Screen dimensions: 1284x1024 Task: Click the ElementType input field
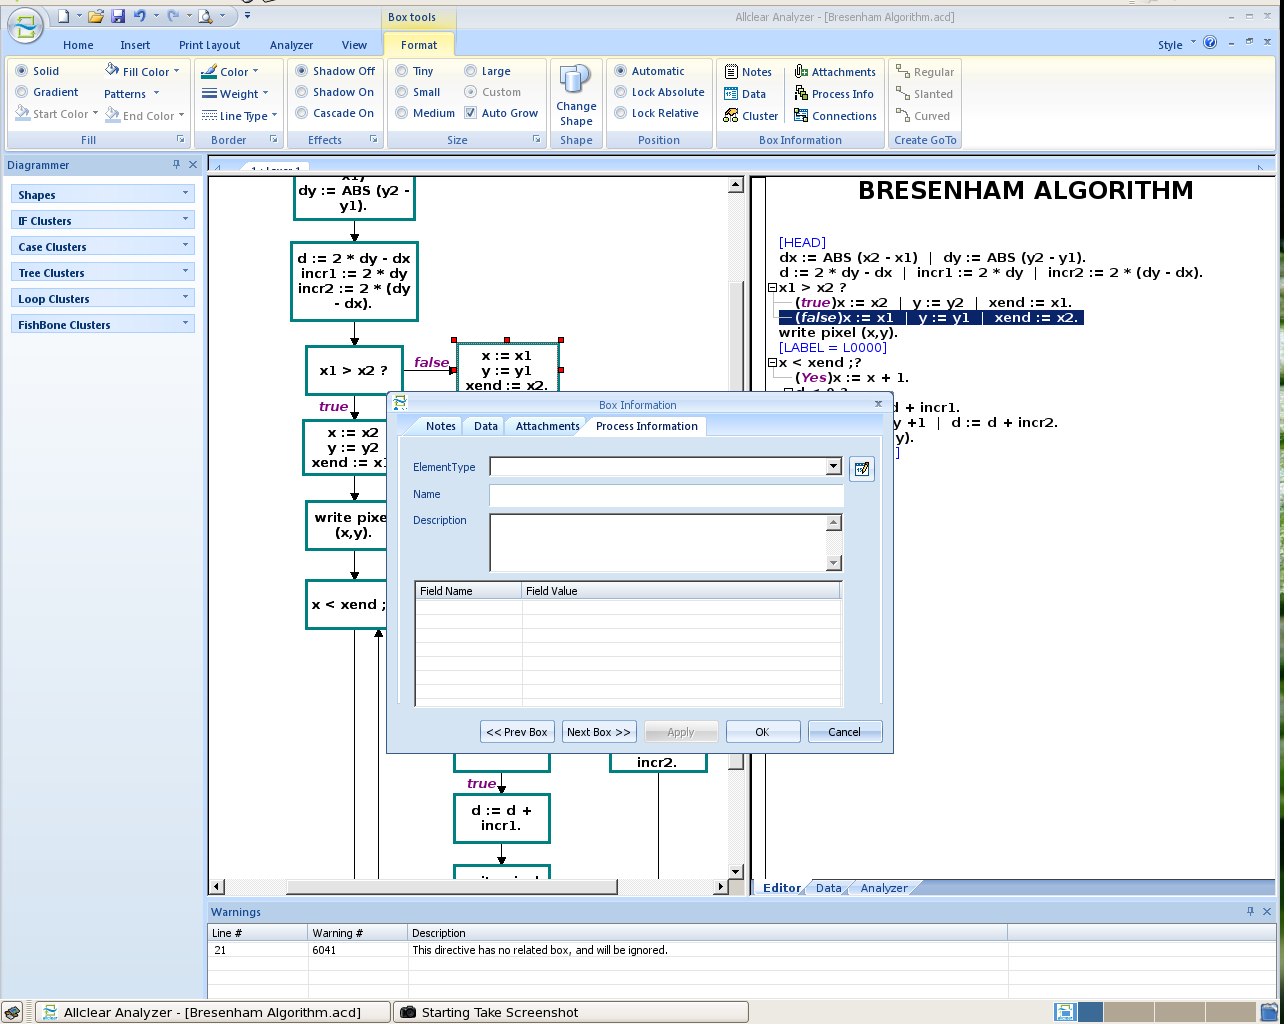coord(660,466)
